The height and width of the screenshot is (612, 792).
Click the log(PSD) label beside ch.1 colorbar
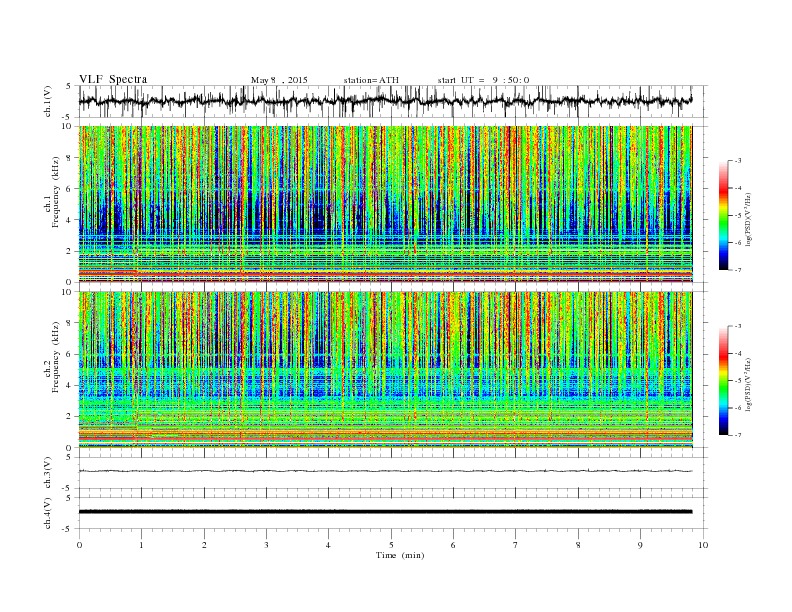(x=748, y=219)
